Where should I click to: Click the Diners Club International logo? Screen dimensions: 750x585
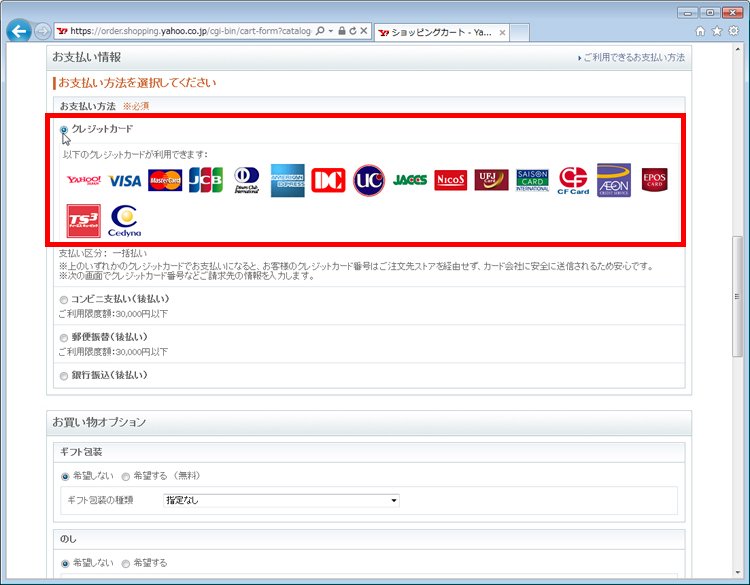[247, 180]
